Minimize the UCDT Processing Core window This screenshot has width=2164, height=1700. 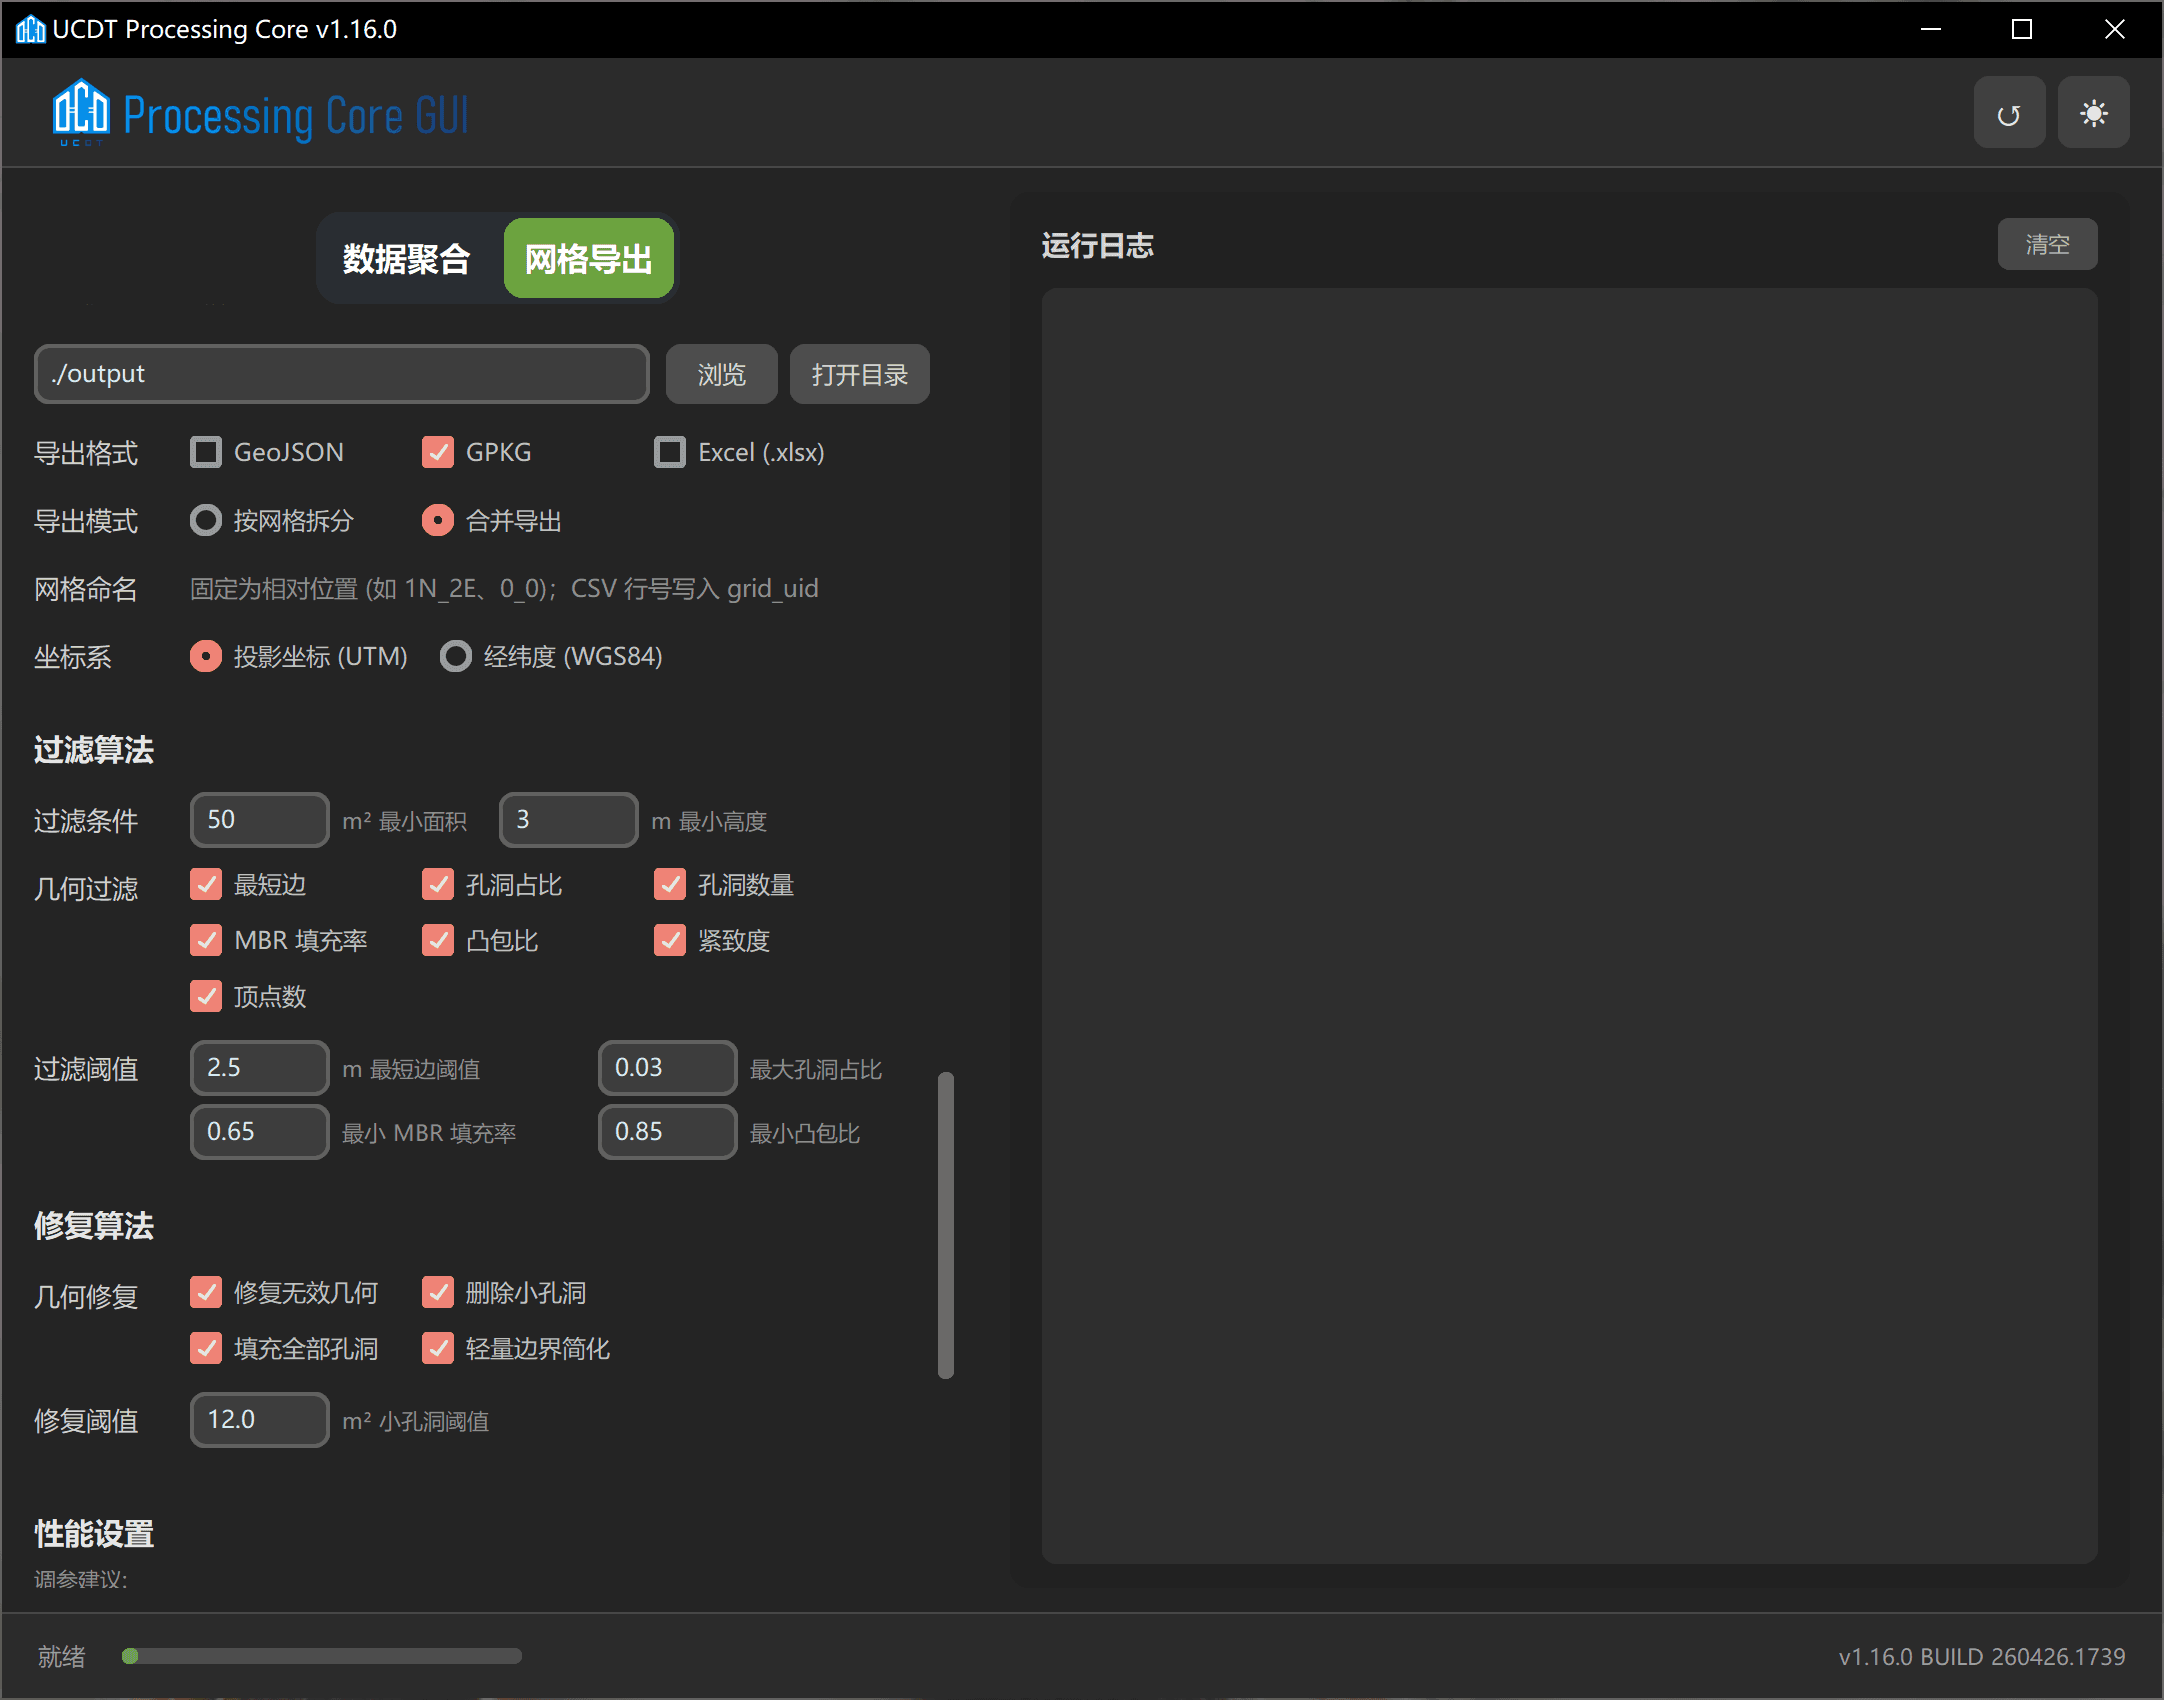[x=1931, y=29]
